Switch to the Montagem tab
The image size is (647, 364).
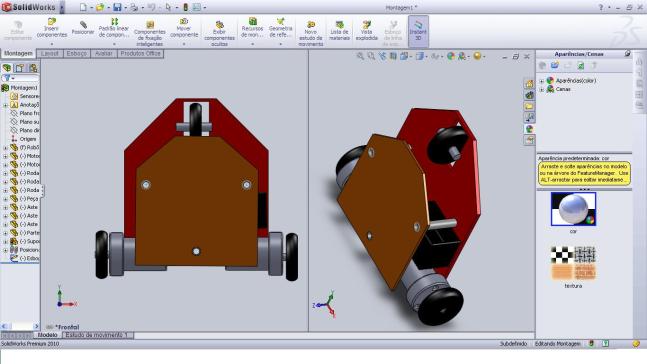click(x=18, y=54)
